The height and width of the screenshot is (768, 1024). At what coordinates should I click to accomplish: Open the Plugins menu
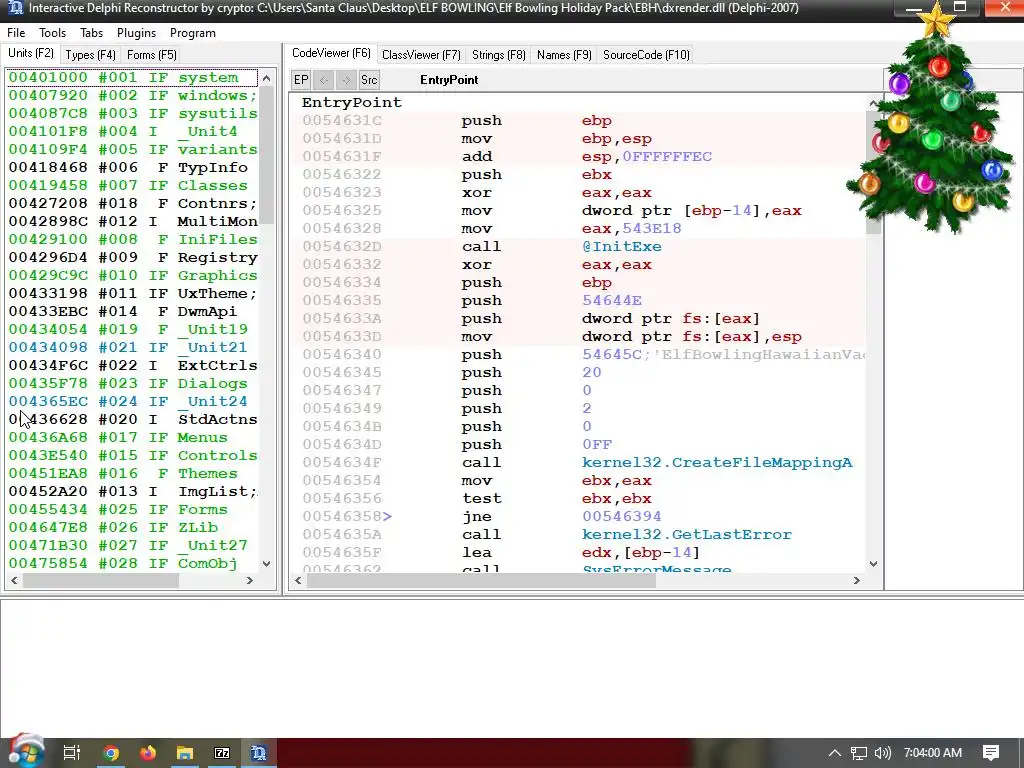(136, 33)
